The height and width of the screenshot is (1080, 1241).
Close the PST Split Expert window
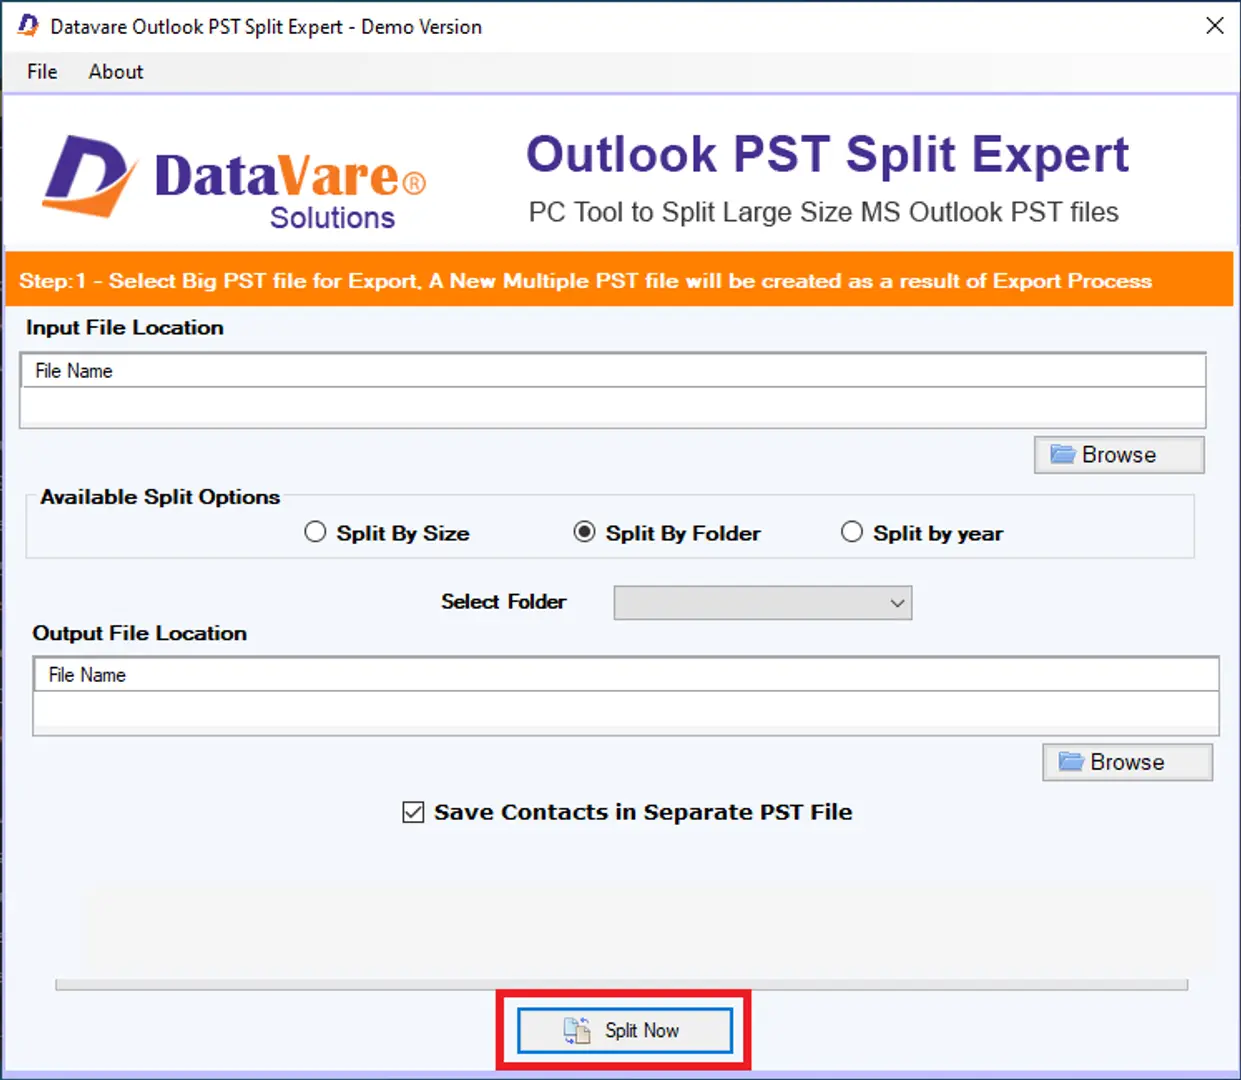pos(1214,26)
